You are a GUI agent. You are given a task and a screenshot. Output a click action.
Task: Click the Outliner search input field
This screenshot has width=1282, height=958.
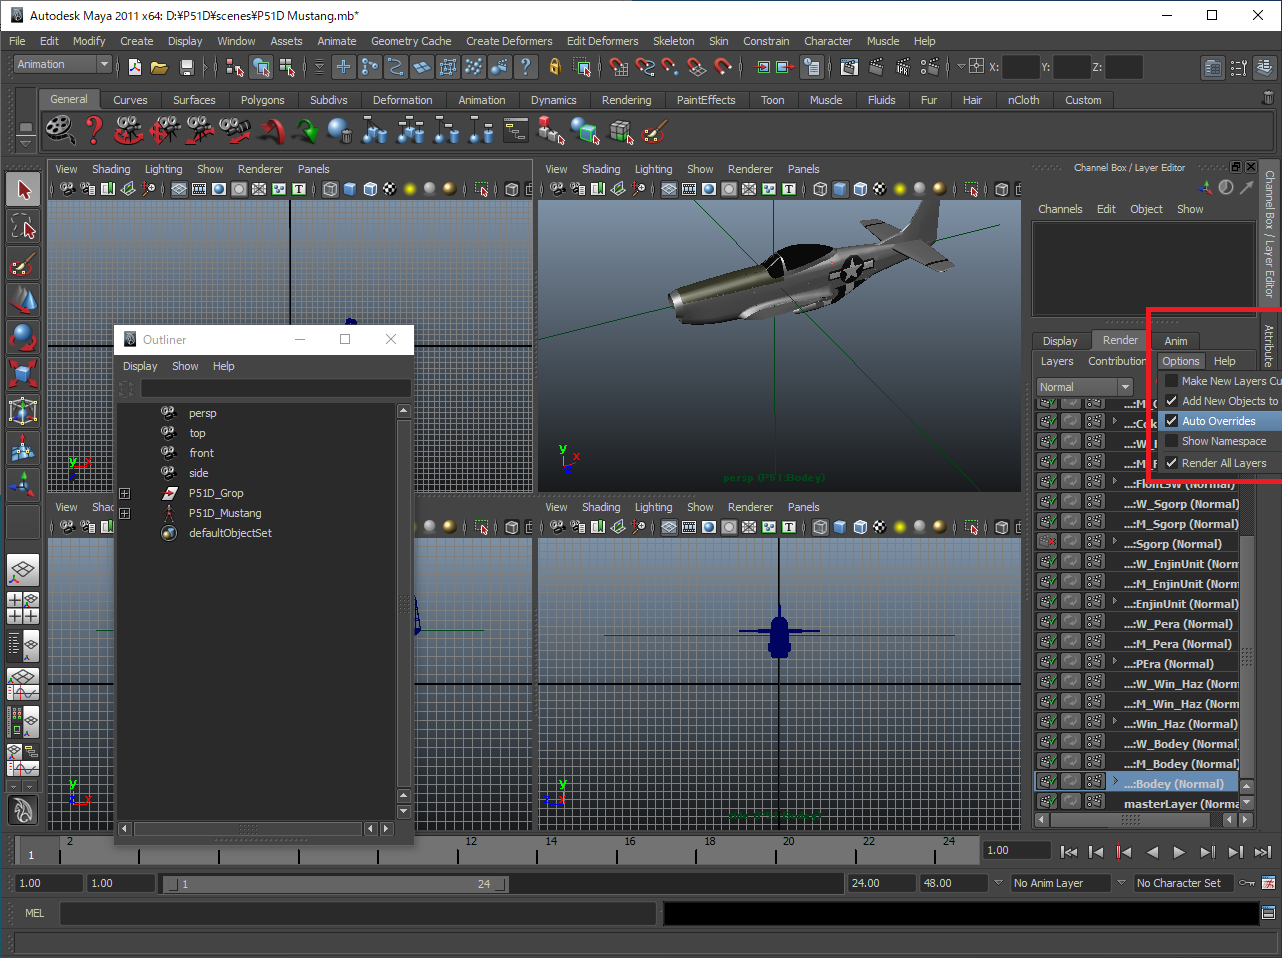275,388
